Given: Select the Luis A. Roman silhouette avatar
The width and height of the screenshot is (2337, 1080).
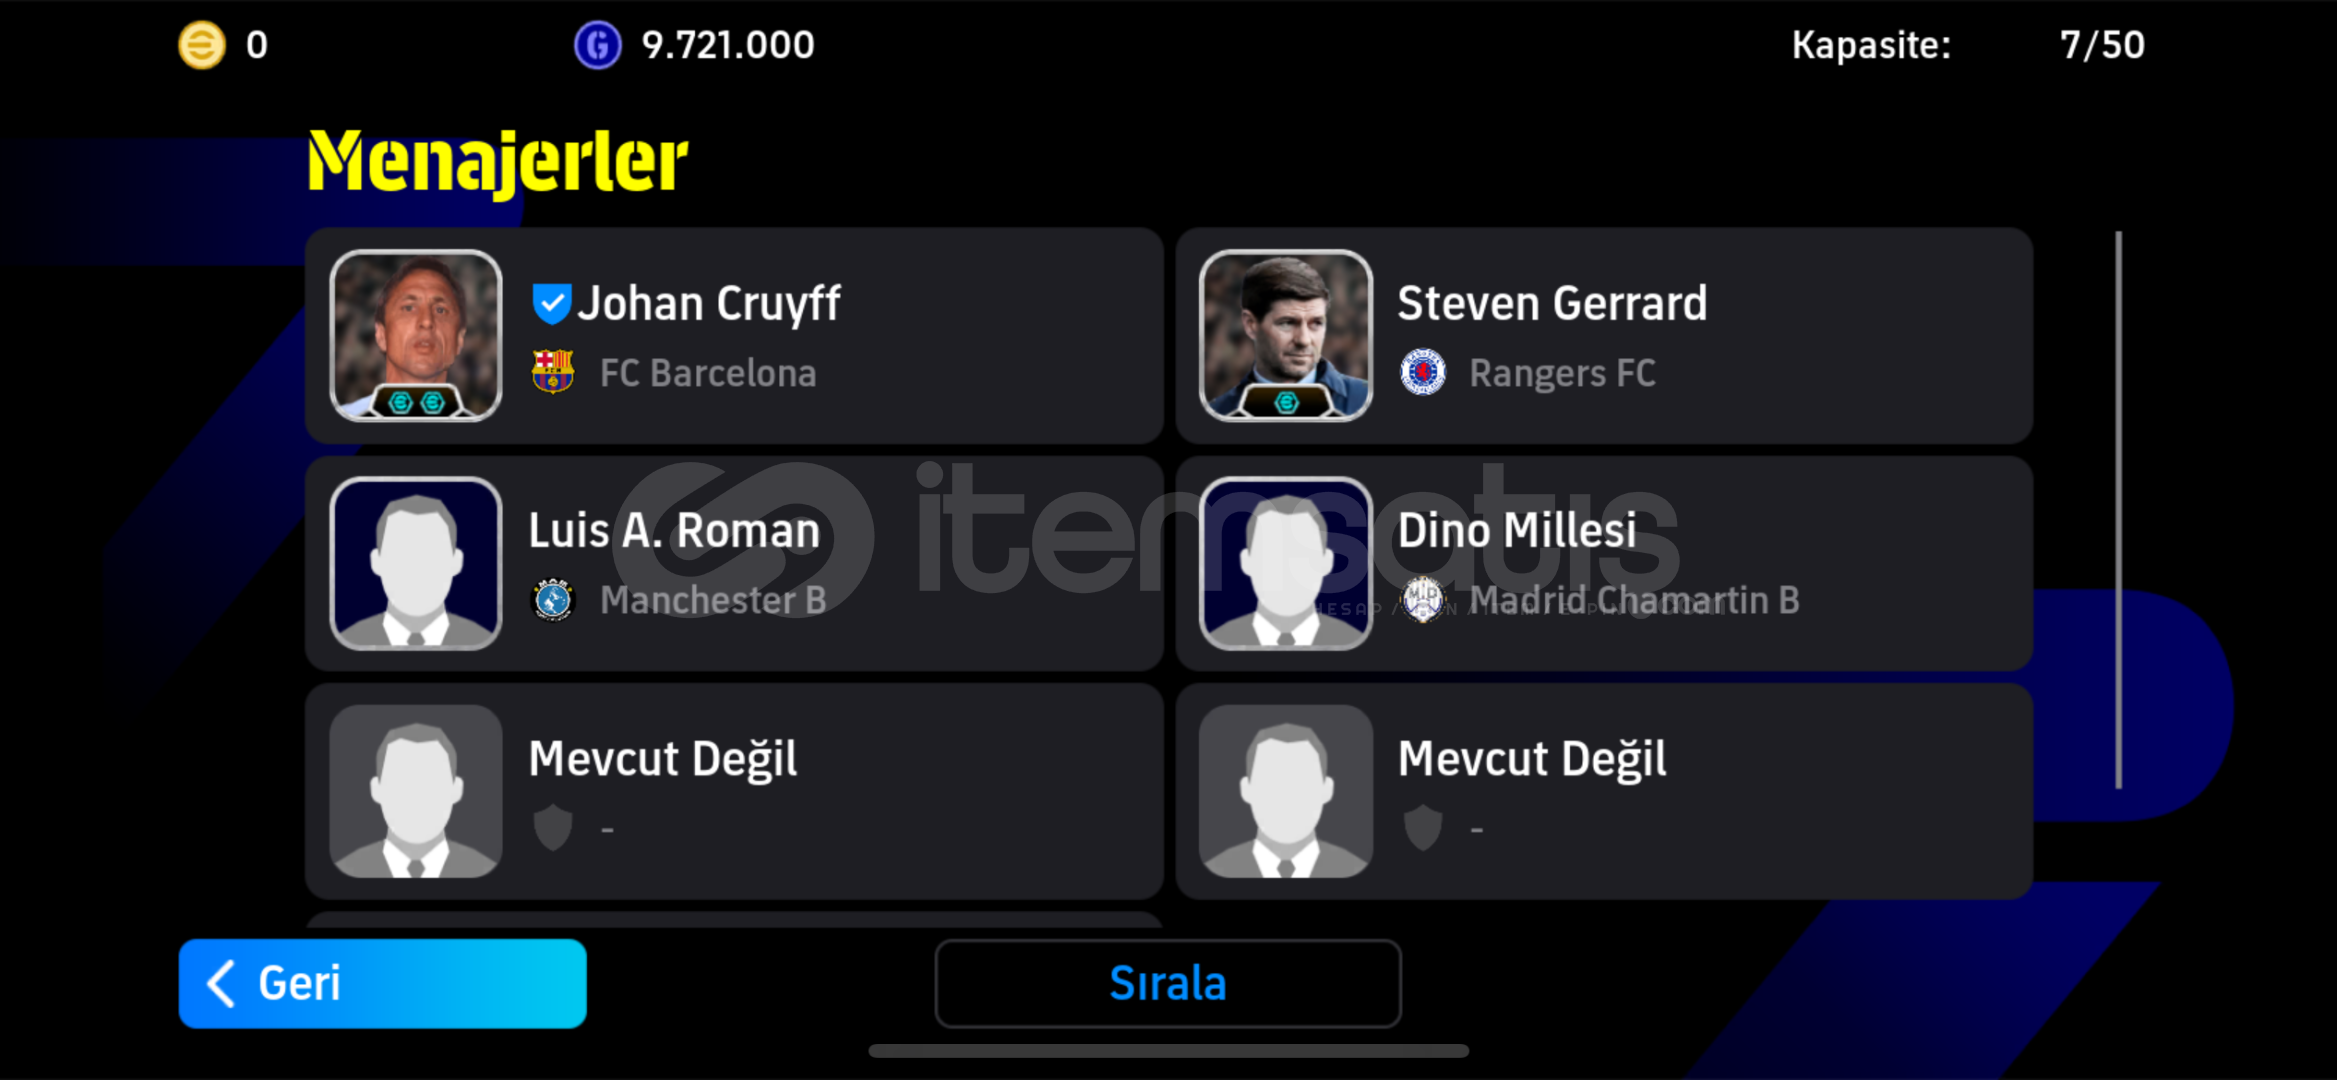Looking at the screenshot, I should click(x=416, y=563).
